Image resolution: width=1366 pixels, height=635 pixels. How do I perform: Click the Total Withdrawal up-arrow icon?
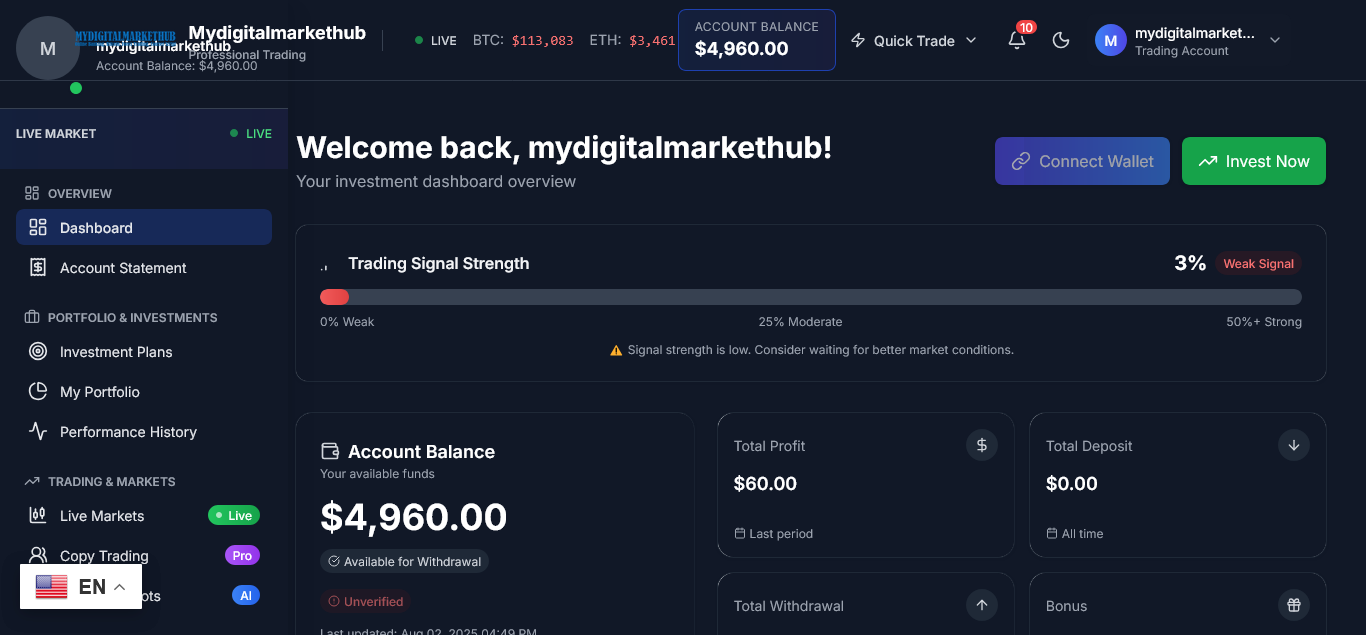(x=982, y=605)
